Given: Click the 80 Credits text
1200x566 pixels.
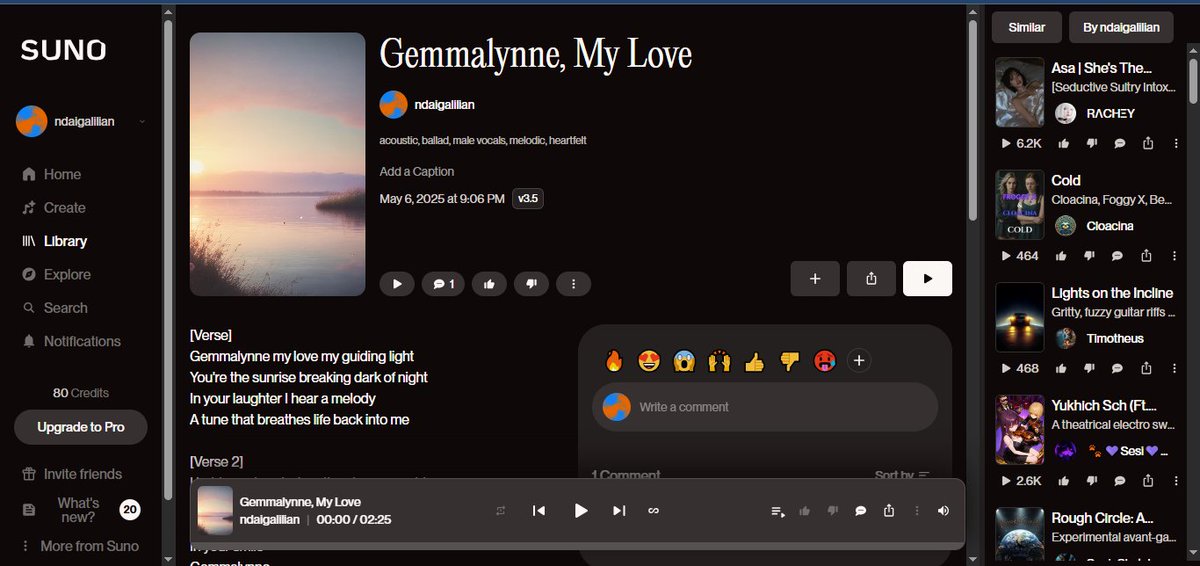Looking at the screenshot, I should point(81,393).
